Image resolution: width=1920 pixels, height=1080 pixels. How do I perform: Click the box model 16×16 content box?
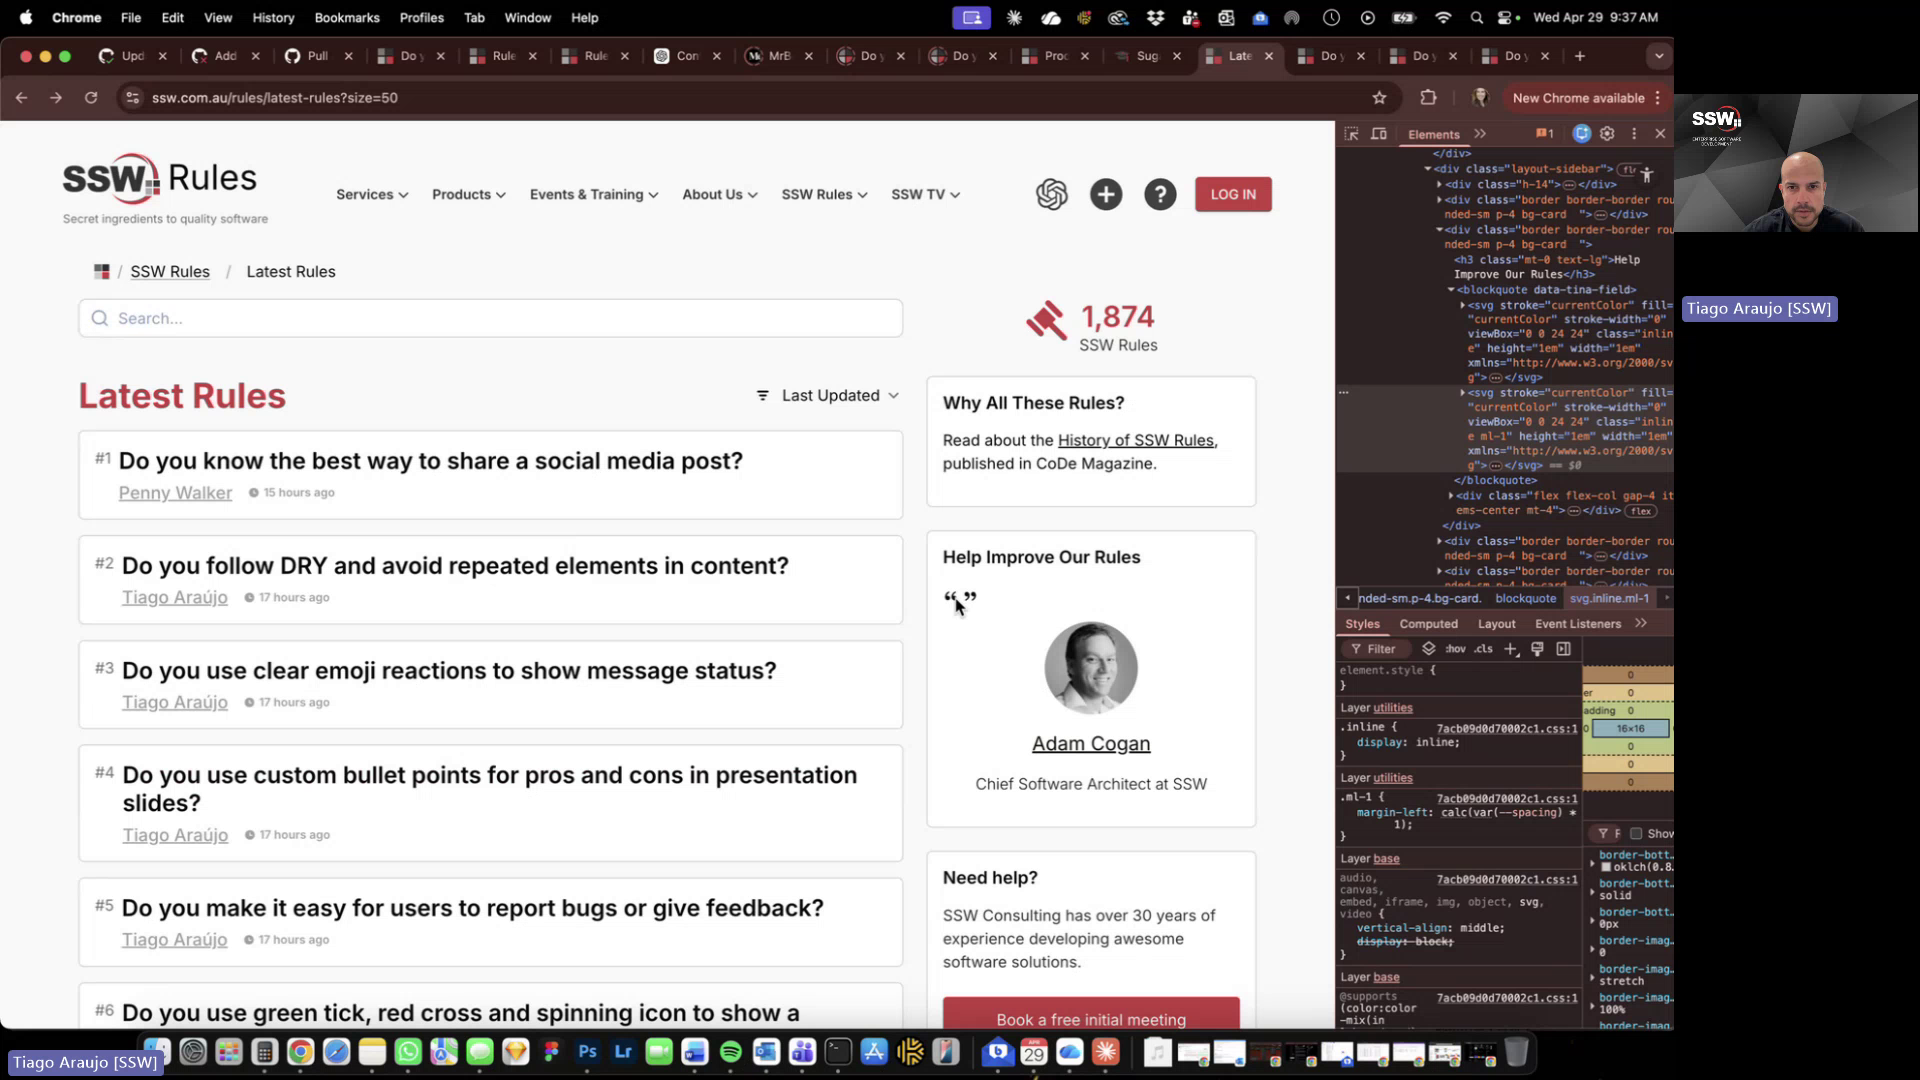coord(1630,728)
